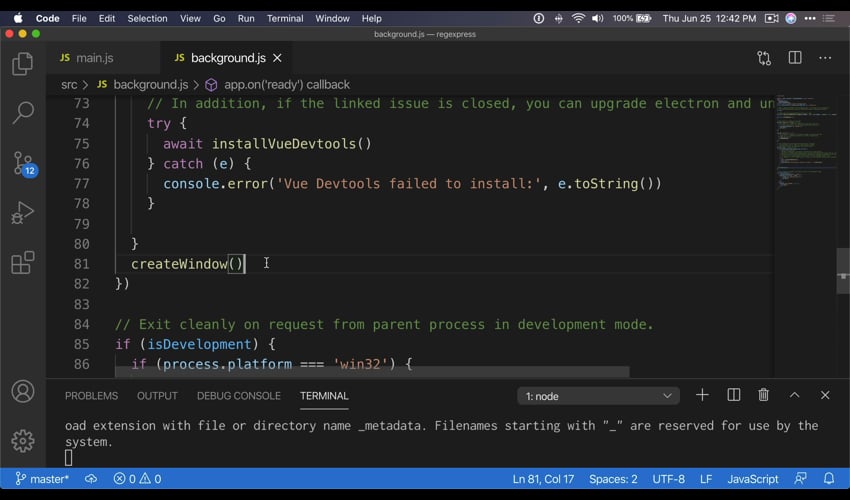Open the Help menu
850x500 pixels.
pos(371,18)
